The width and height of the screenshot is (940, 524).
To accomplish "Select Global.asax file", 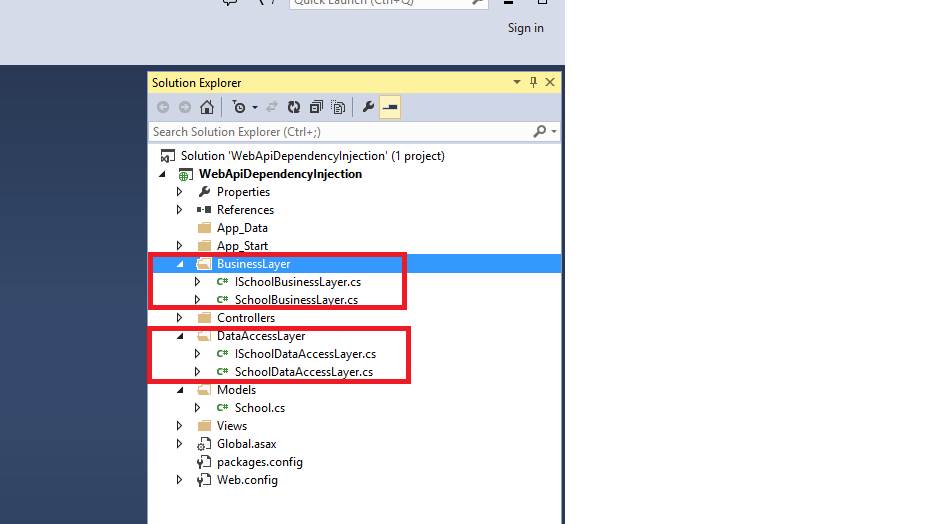I will pyautogui.click(x=246, y=444).
